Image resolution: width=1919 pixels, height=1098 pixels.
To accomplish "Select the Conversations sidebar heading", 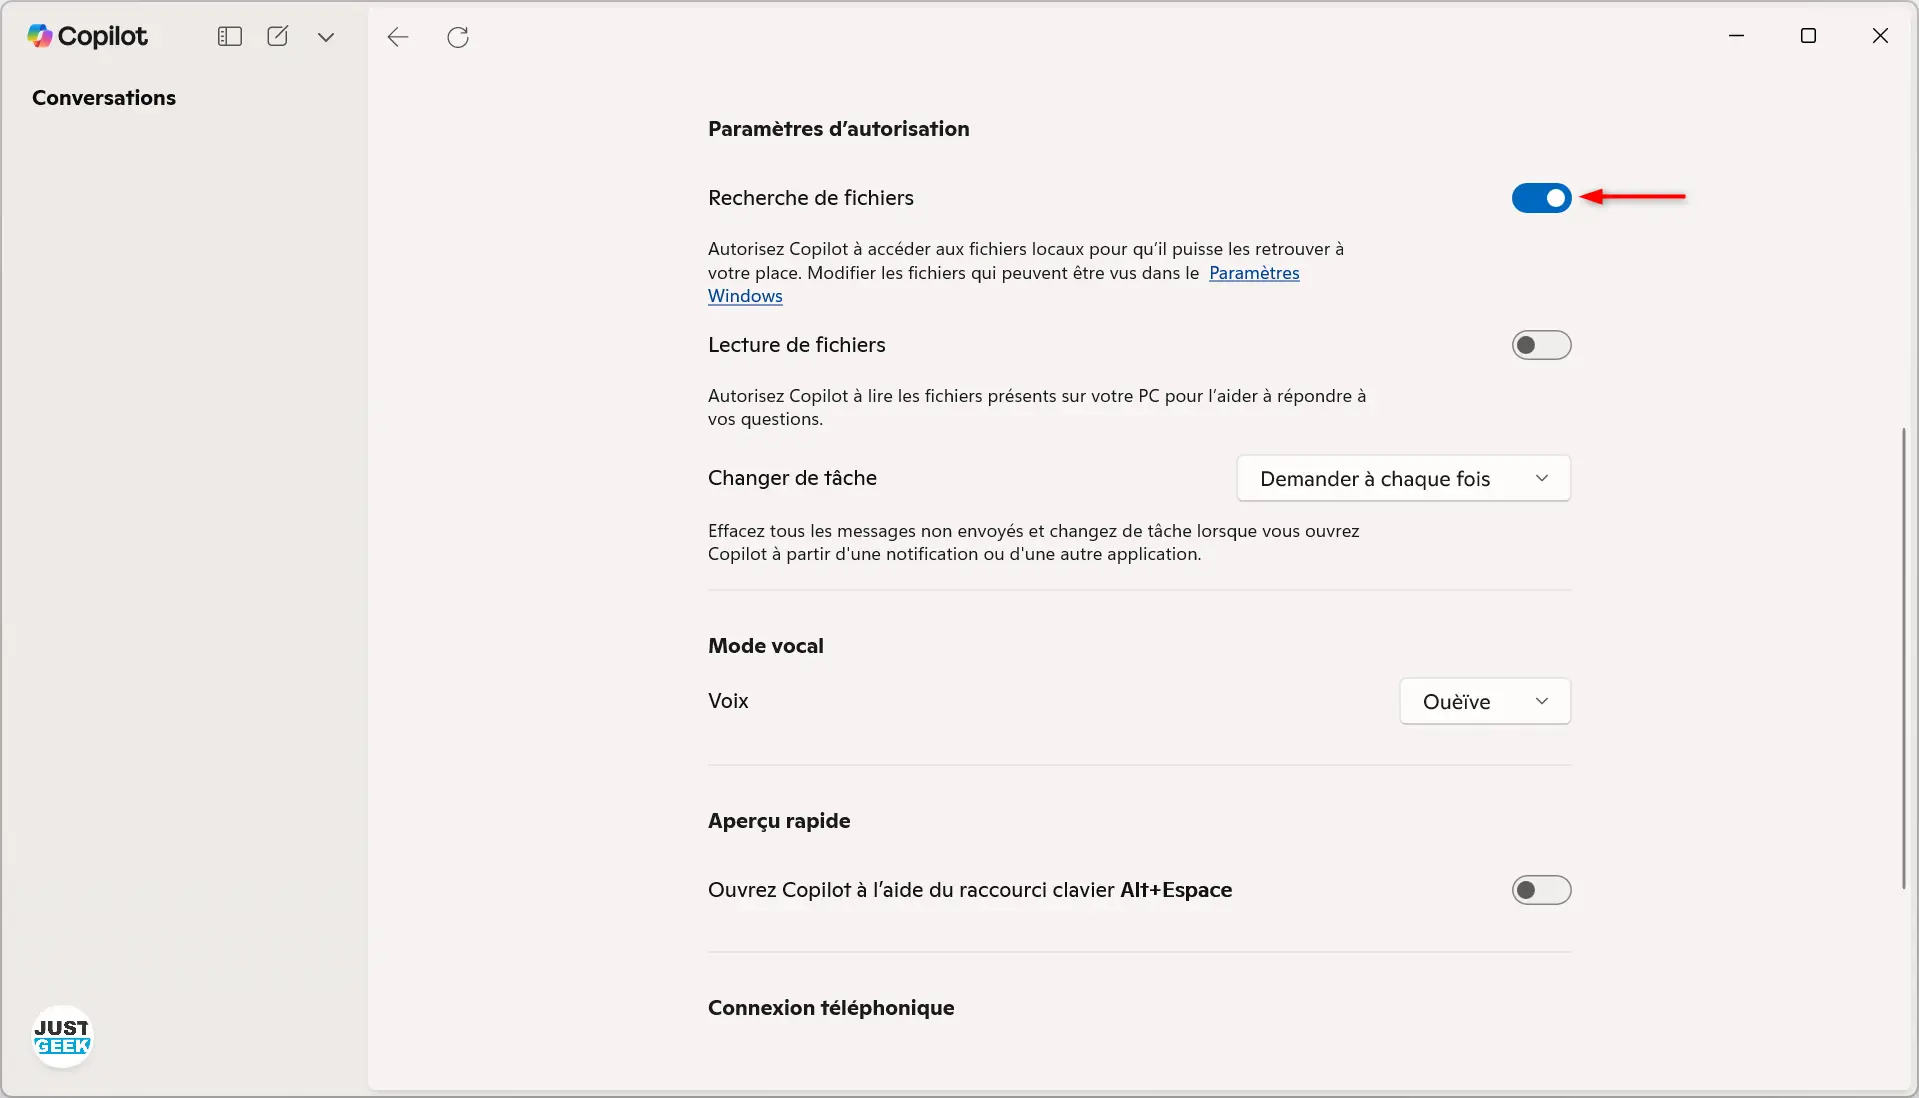I will (x=104, y=98).
